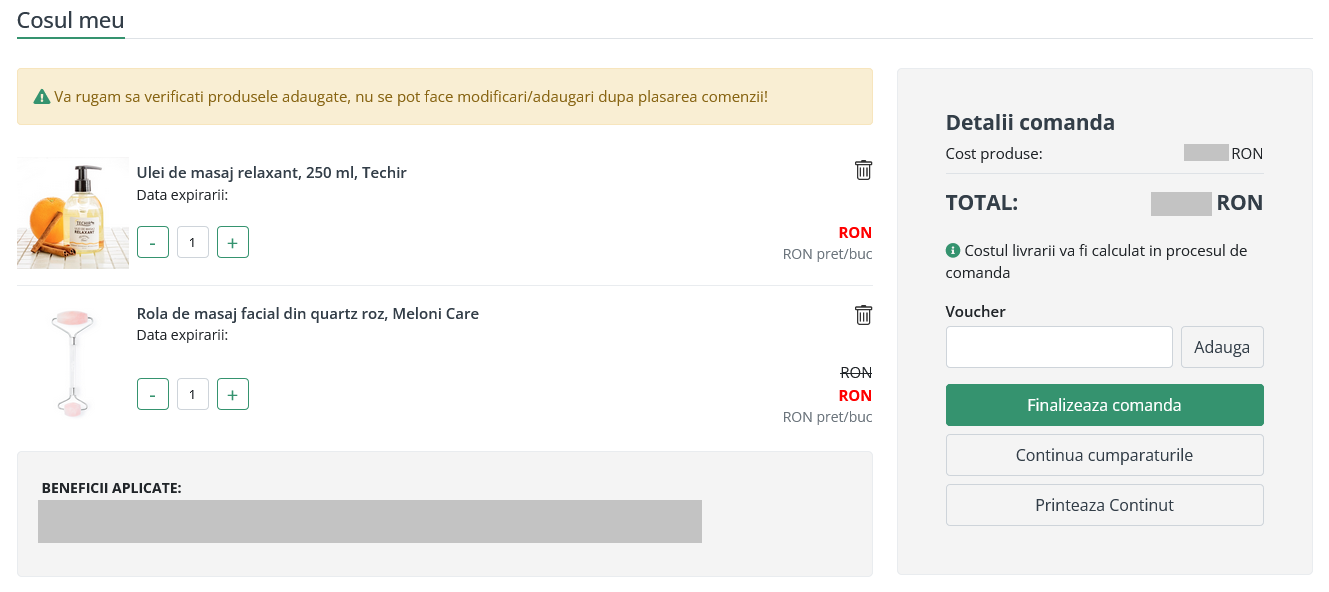Decrease quantity of Rola de masaj facial
The height and width of the screenshot is (592, 1329).
(x=153, y=394)
